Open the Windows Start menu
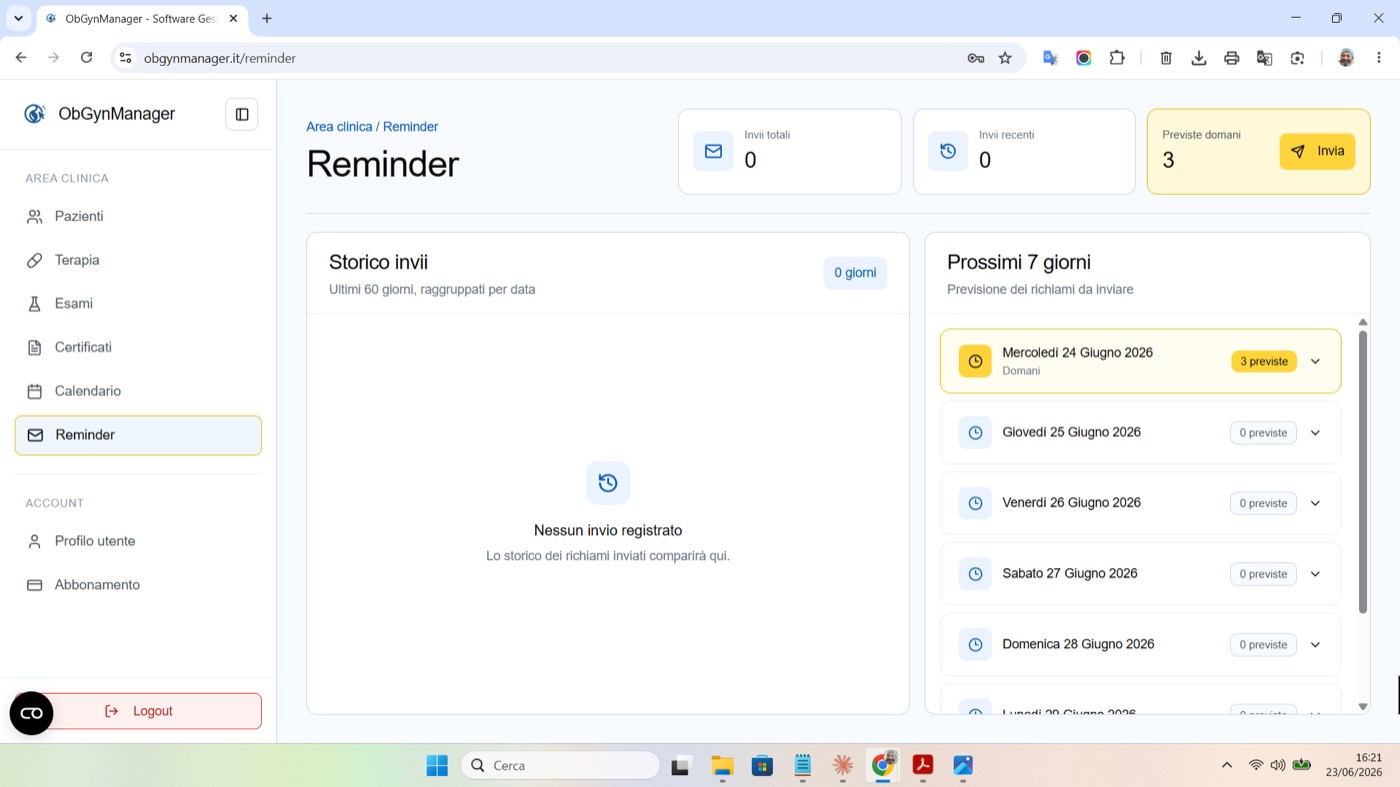The width and height of the screenshot is (1400, 787). pyautogui.click(x=437, y=766)
